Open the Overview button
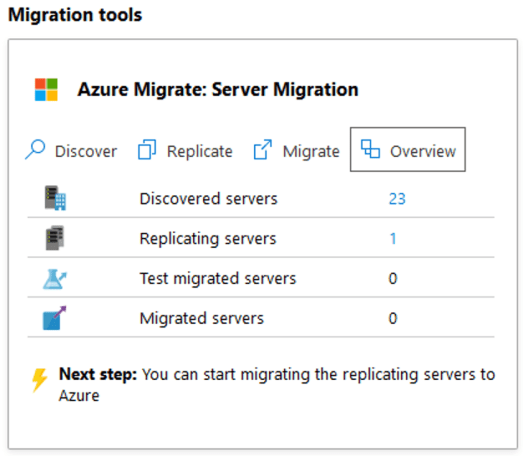The image size is (528, 456). pyautogui.click(x=408, y=150)
